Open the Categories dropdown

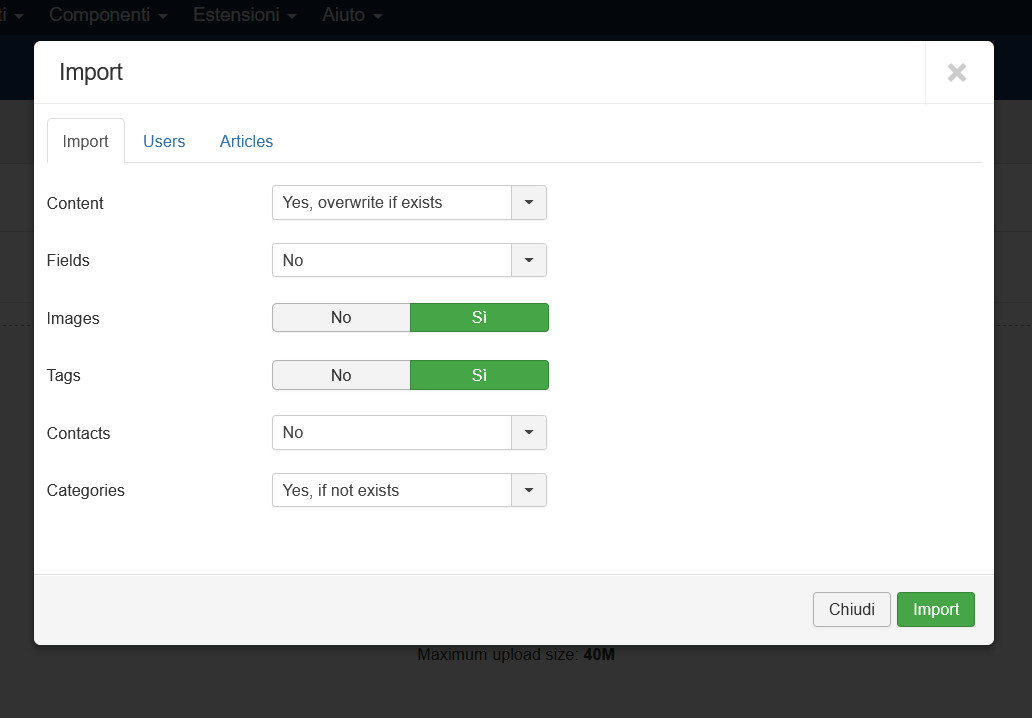click(x=409, y=490)
